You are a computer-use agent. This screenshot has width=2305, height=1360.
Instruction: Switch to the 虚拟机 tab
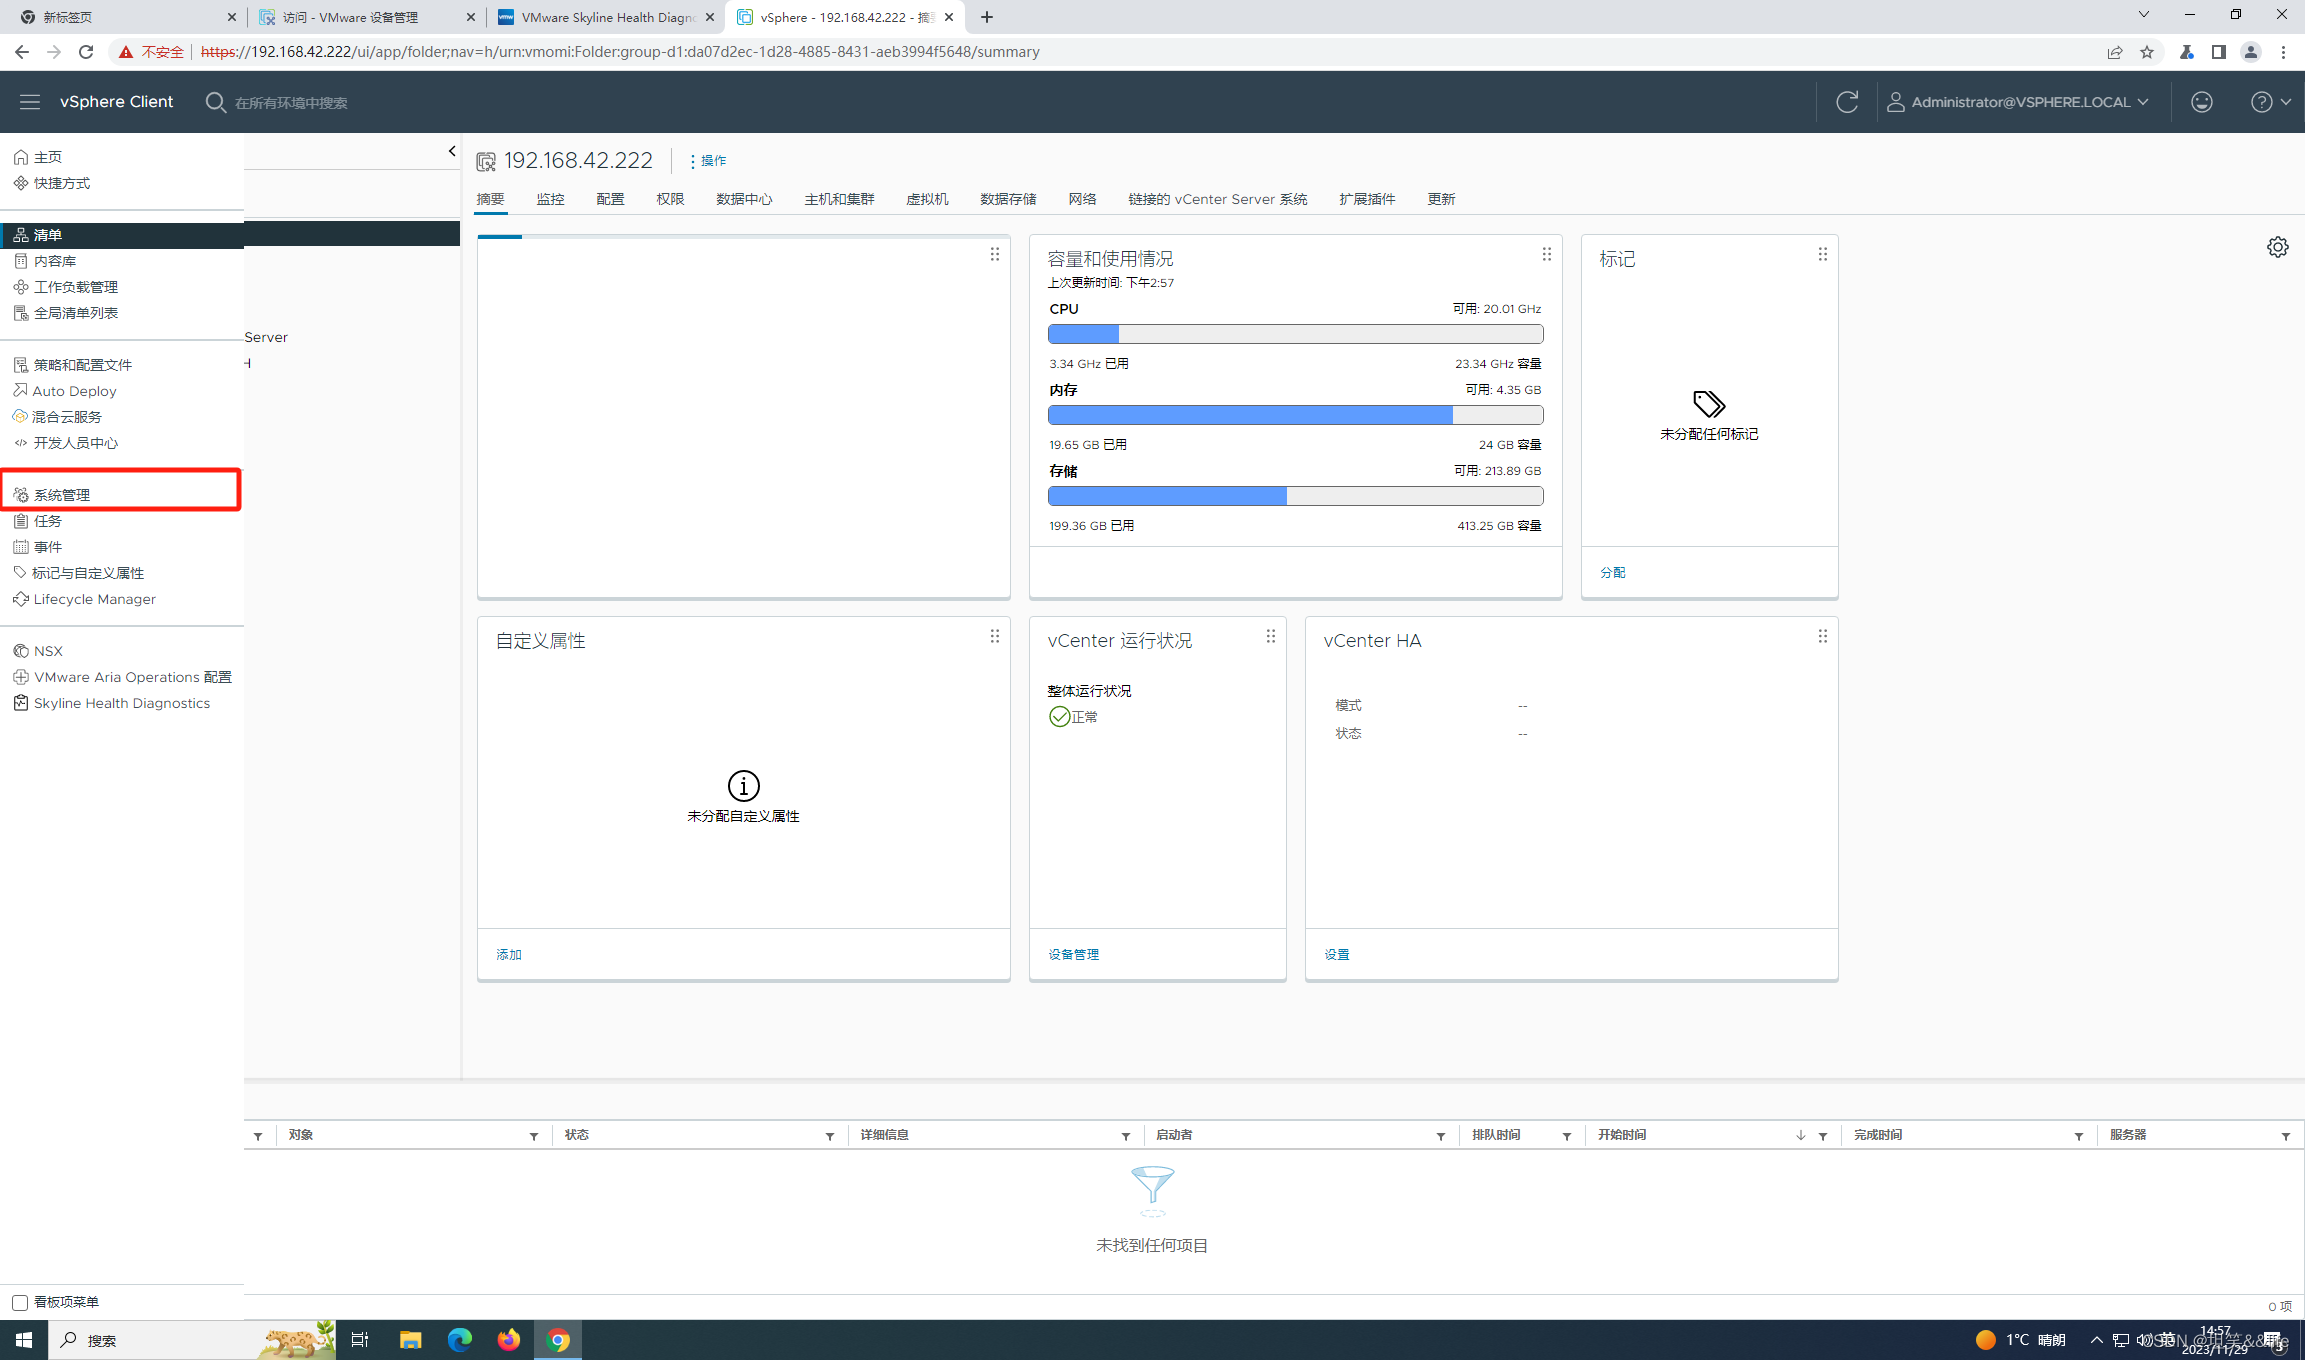927,199
